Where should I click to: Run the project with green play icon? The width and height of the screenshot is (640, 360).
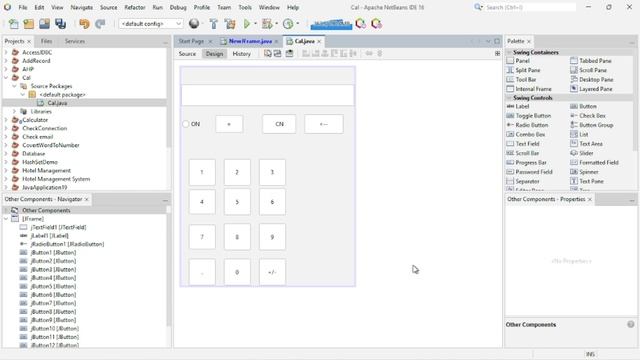(x=247, y=24)
